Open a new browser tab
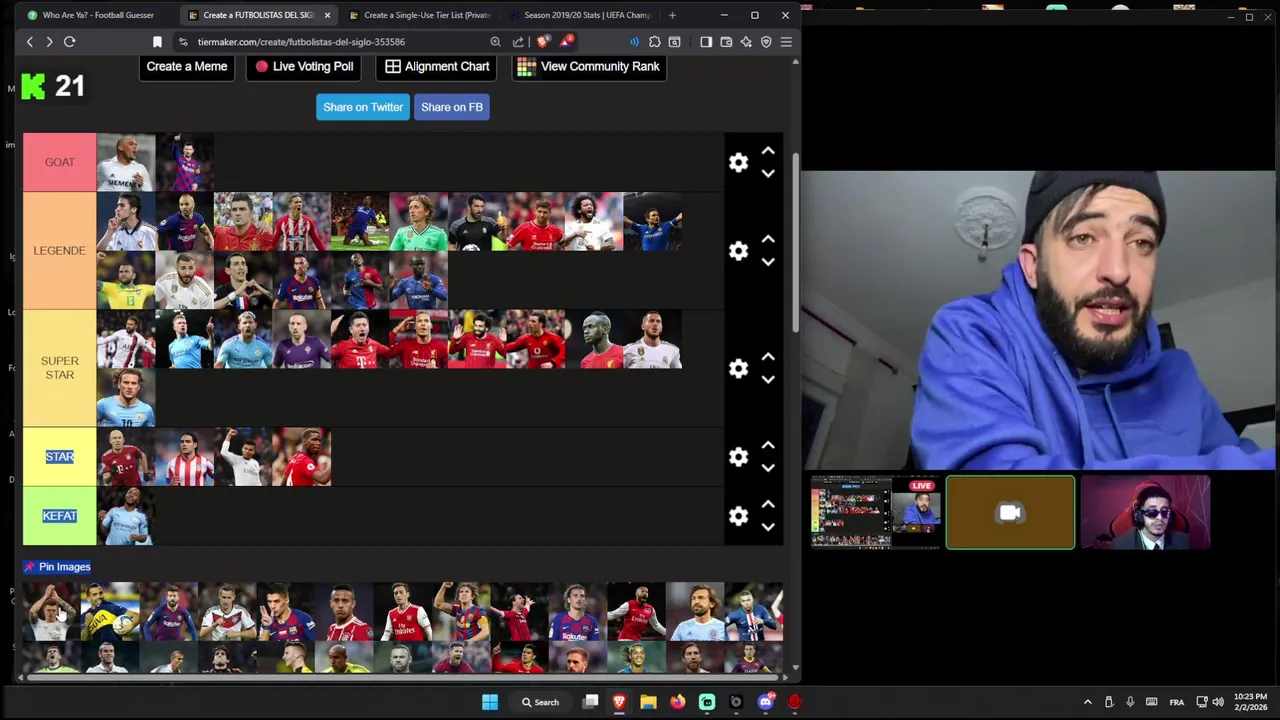Viewport: 1280px width, 720px height. [672, 15]
